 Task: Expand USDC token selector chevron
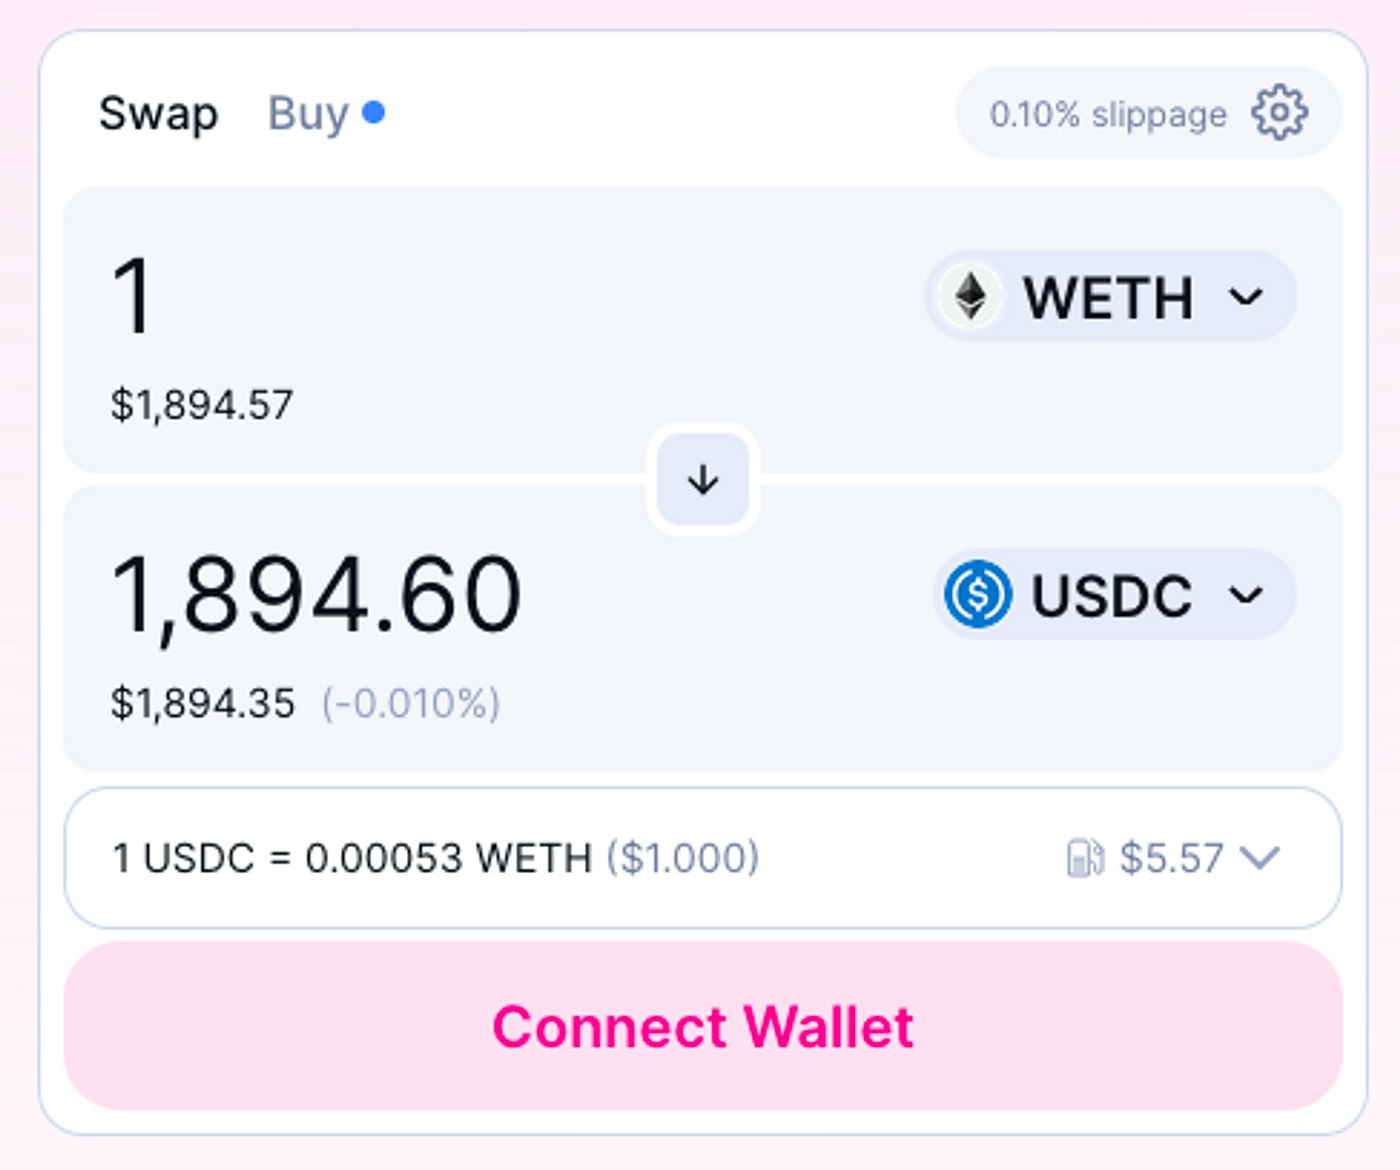1246,595
